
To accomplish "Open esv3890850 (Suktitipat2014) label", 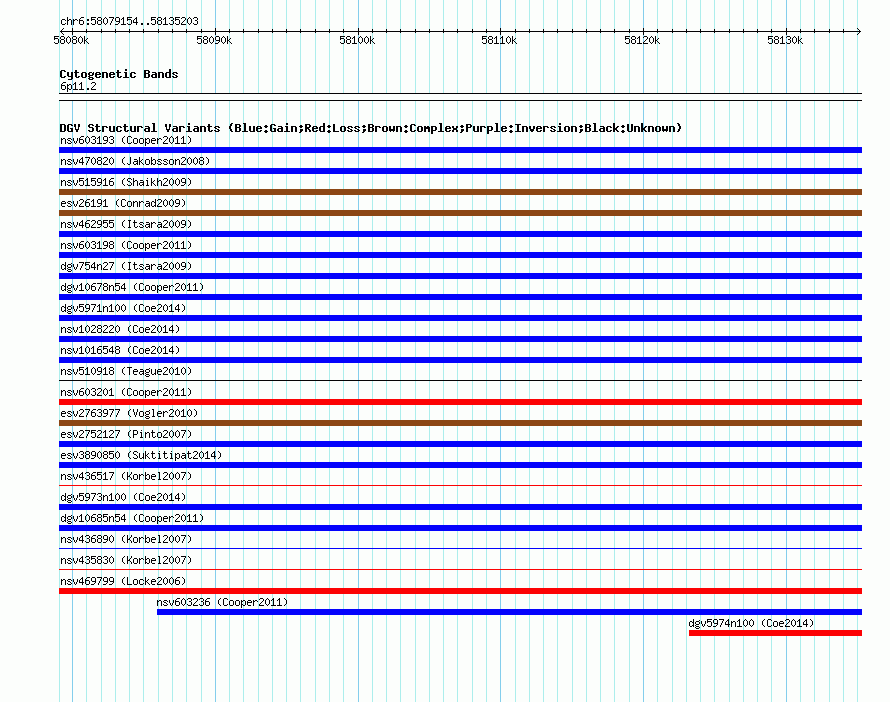I will [141, 455].
